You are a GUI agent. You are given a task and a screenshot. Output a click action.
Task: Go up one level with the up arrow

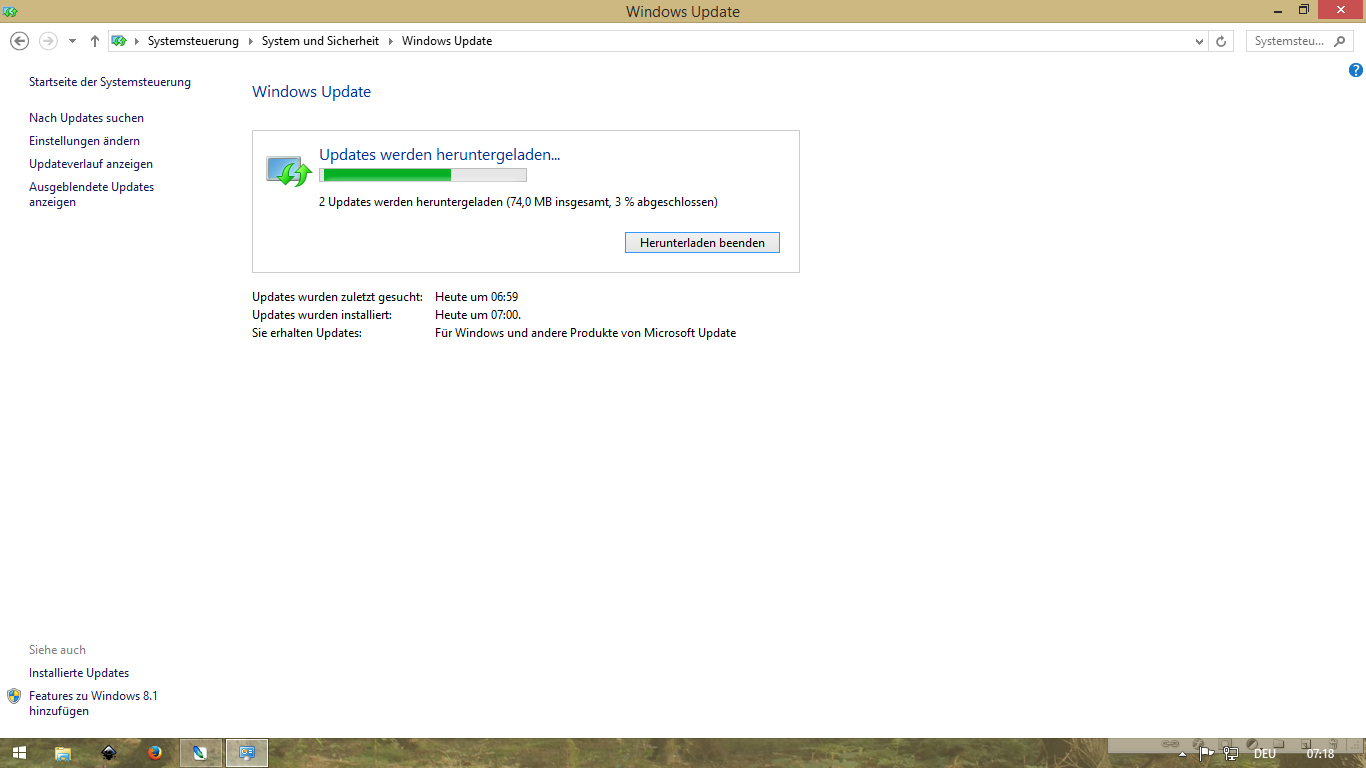94,41
